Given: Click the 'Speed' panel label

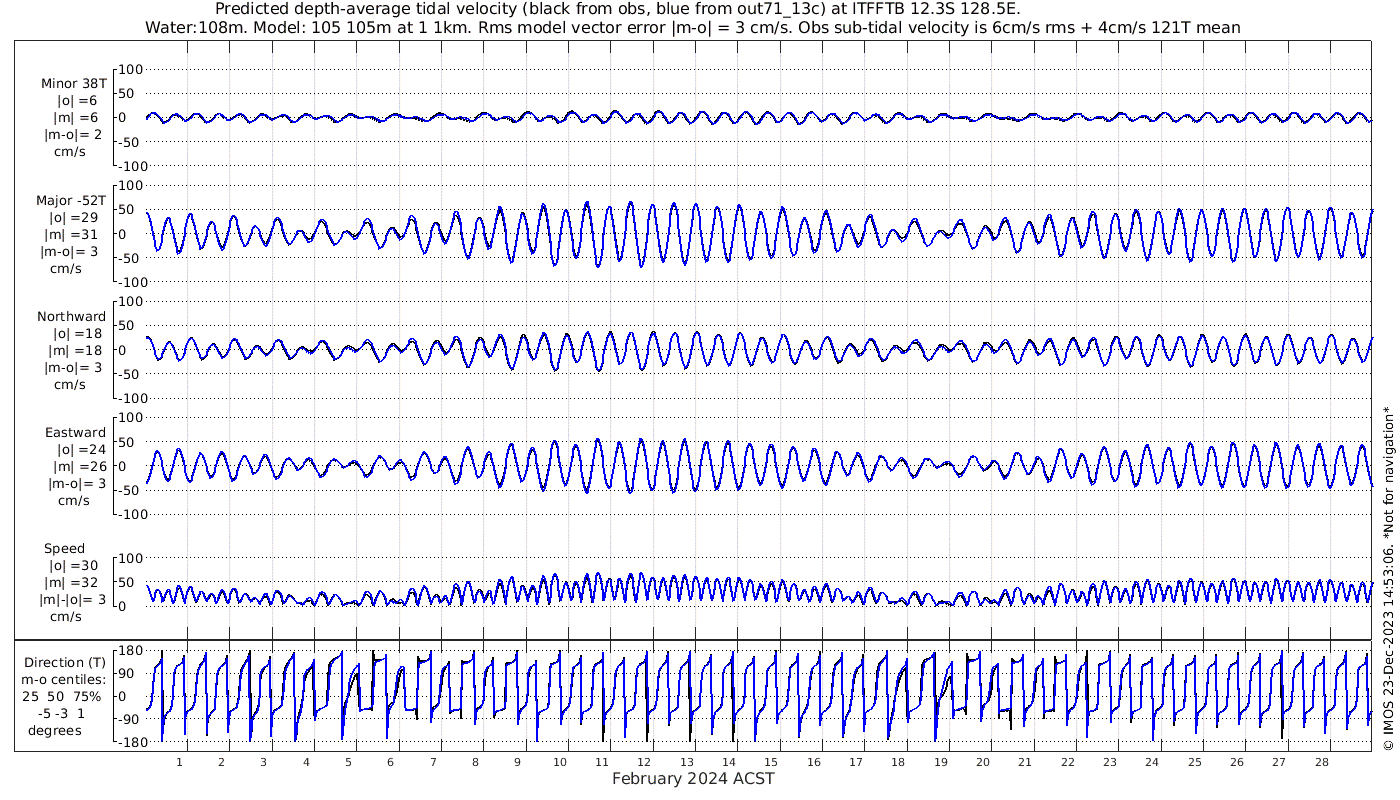Looking at the screenshot, I should [65, 549].
